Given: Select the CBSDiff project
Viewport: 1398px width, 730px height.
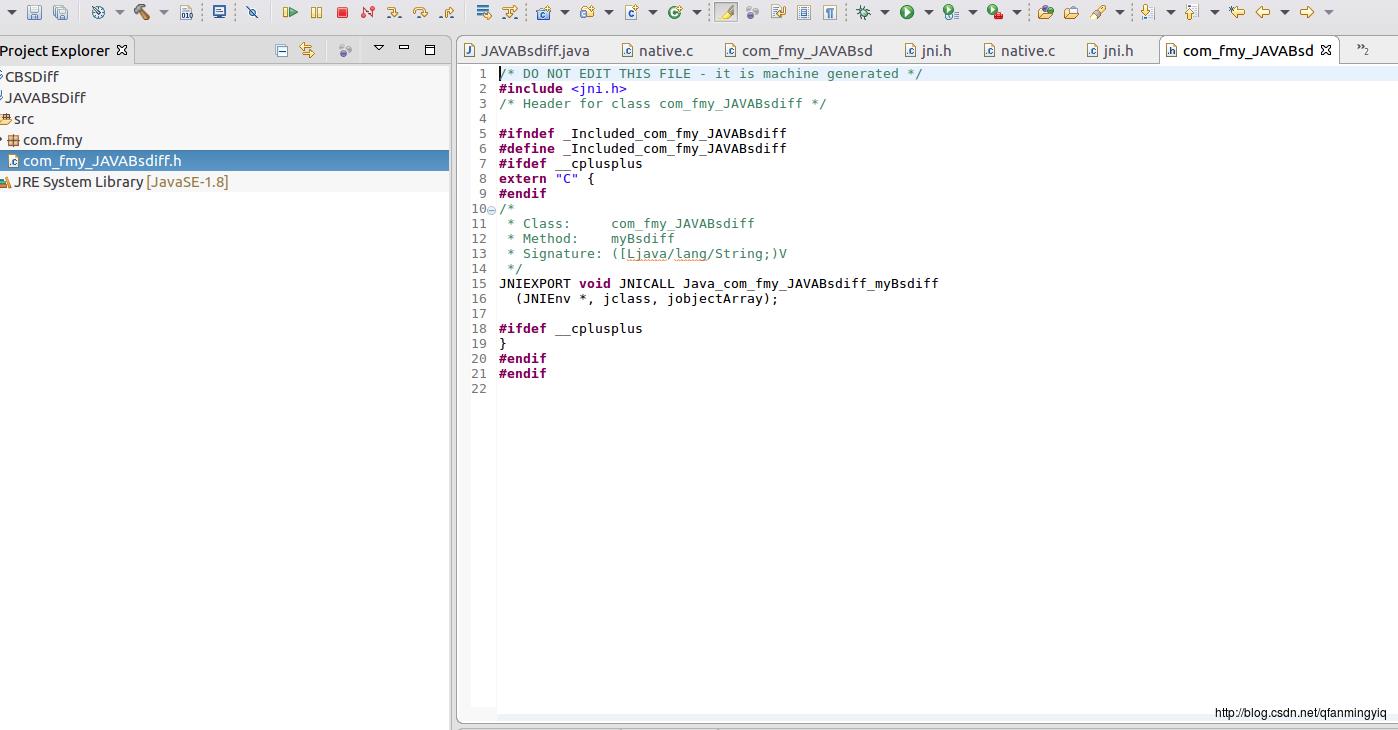Looking at the screenshot, I should 32,77.
